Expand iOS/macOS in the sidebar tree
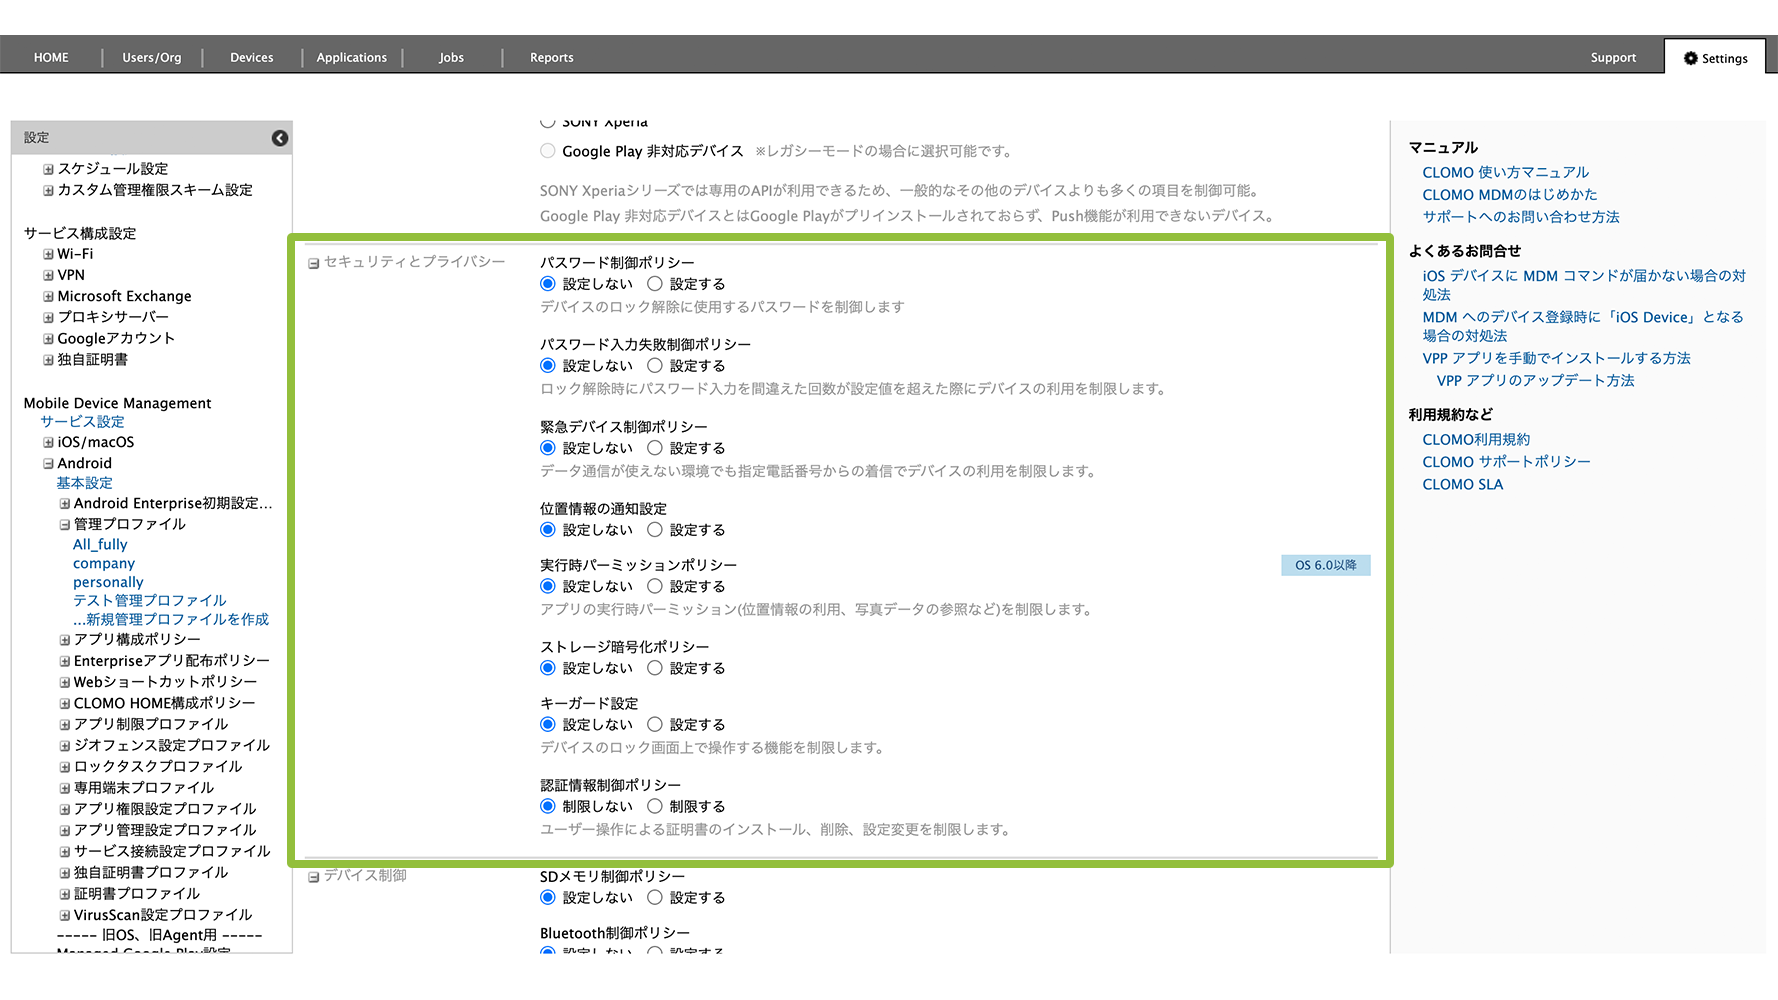Image resolution: width=1778 pixels, height=1000 pixels. tap(48, 442)
